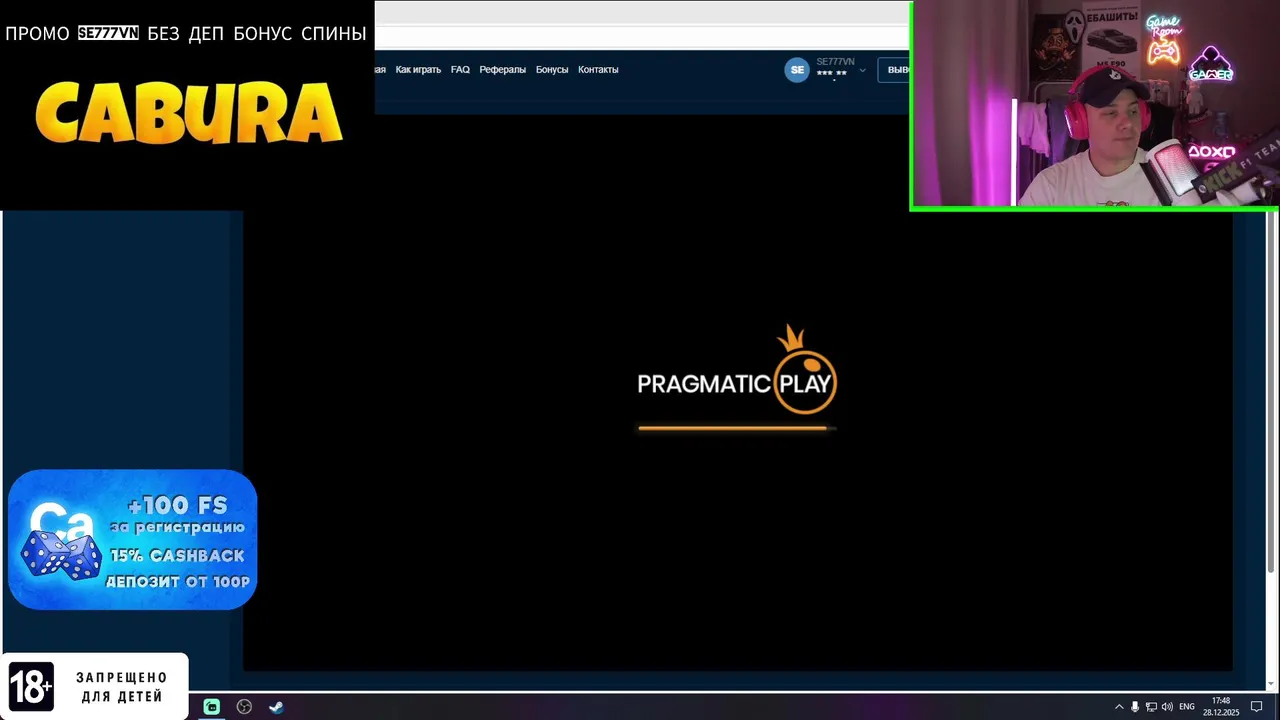
Task: Open the Kick app in the taskbar
Action: (212, 707)
